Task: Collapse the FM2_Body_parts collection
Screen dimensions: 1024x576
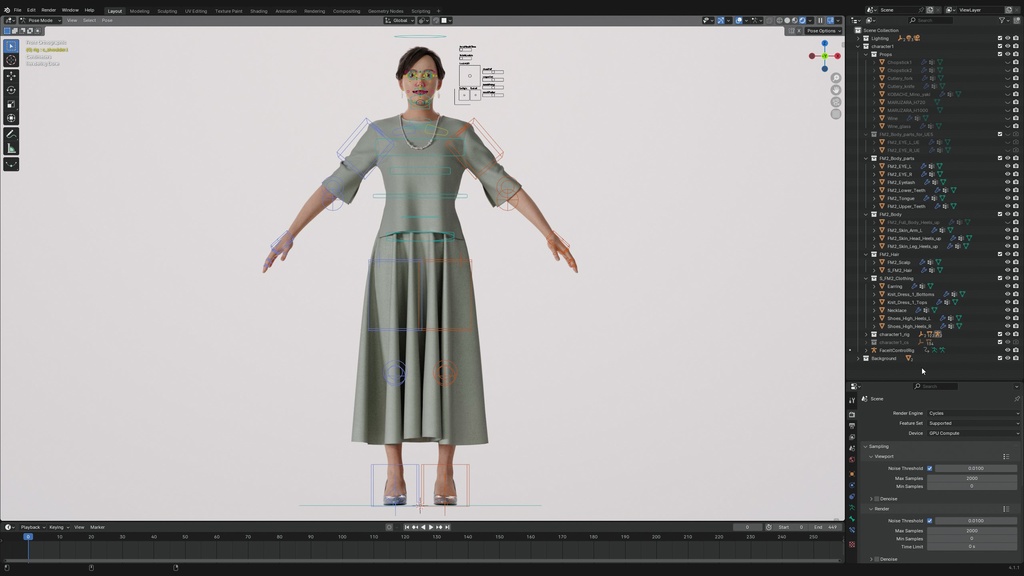Action: coord(868,157)
